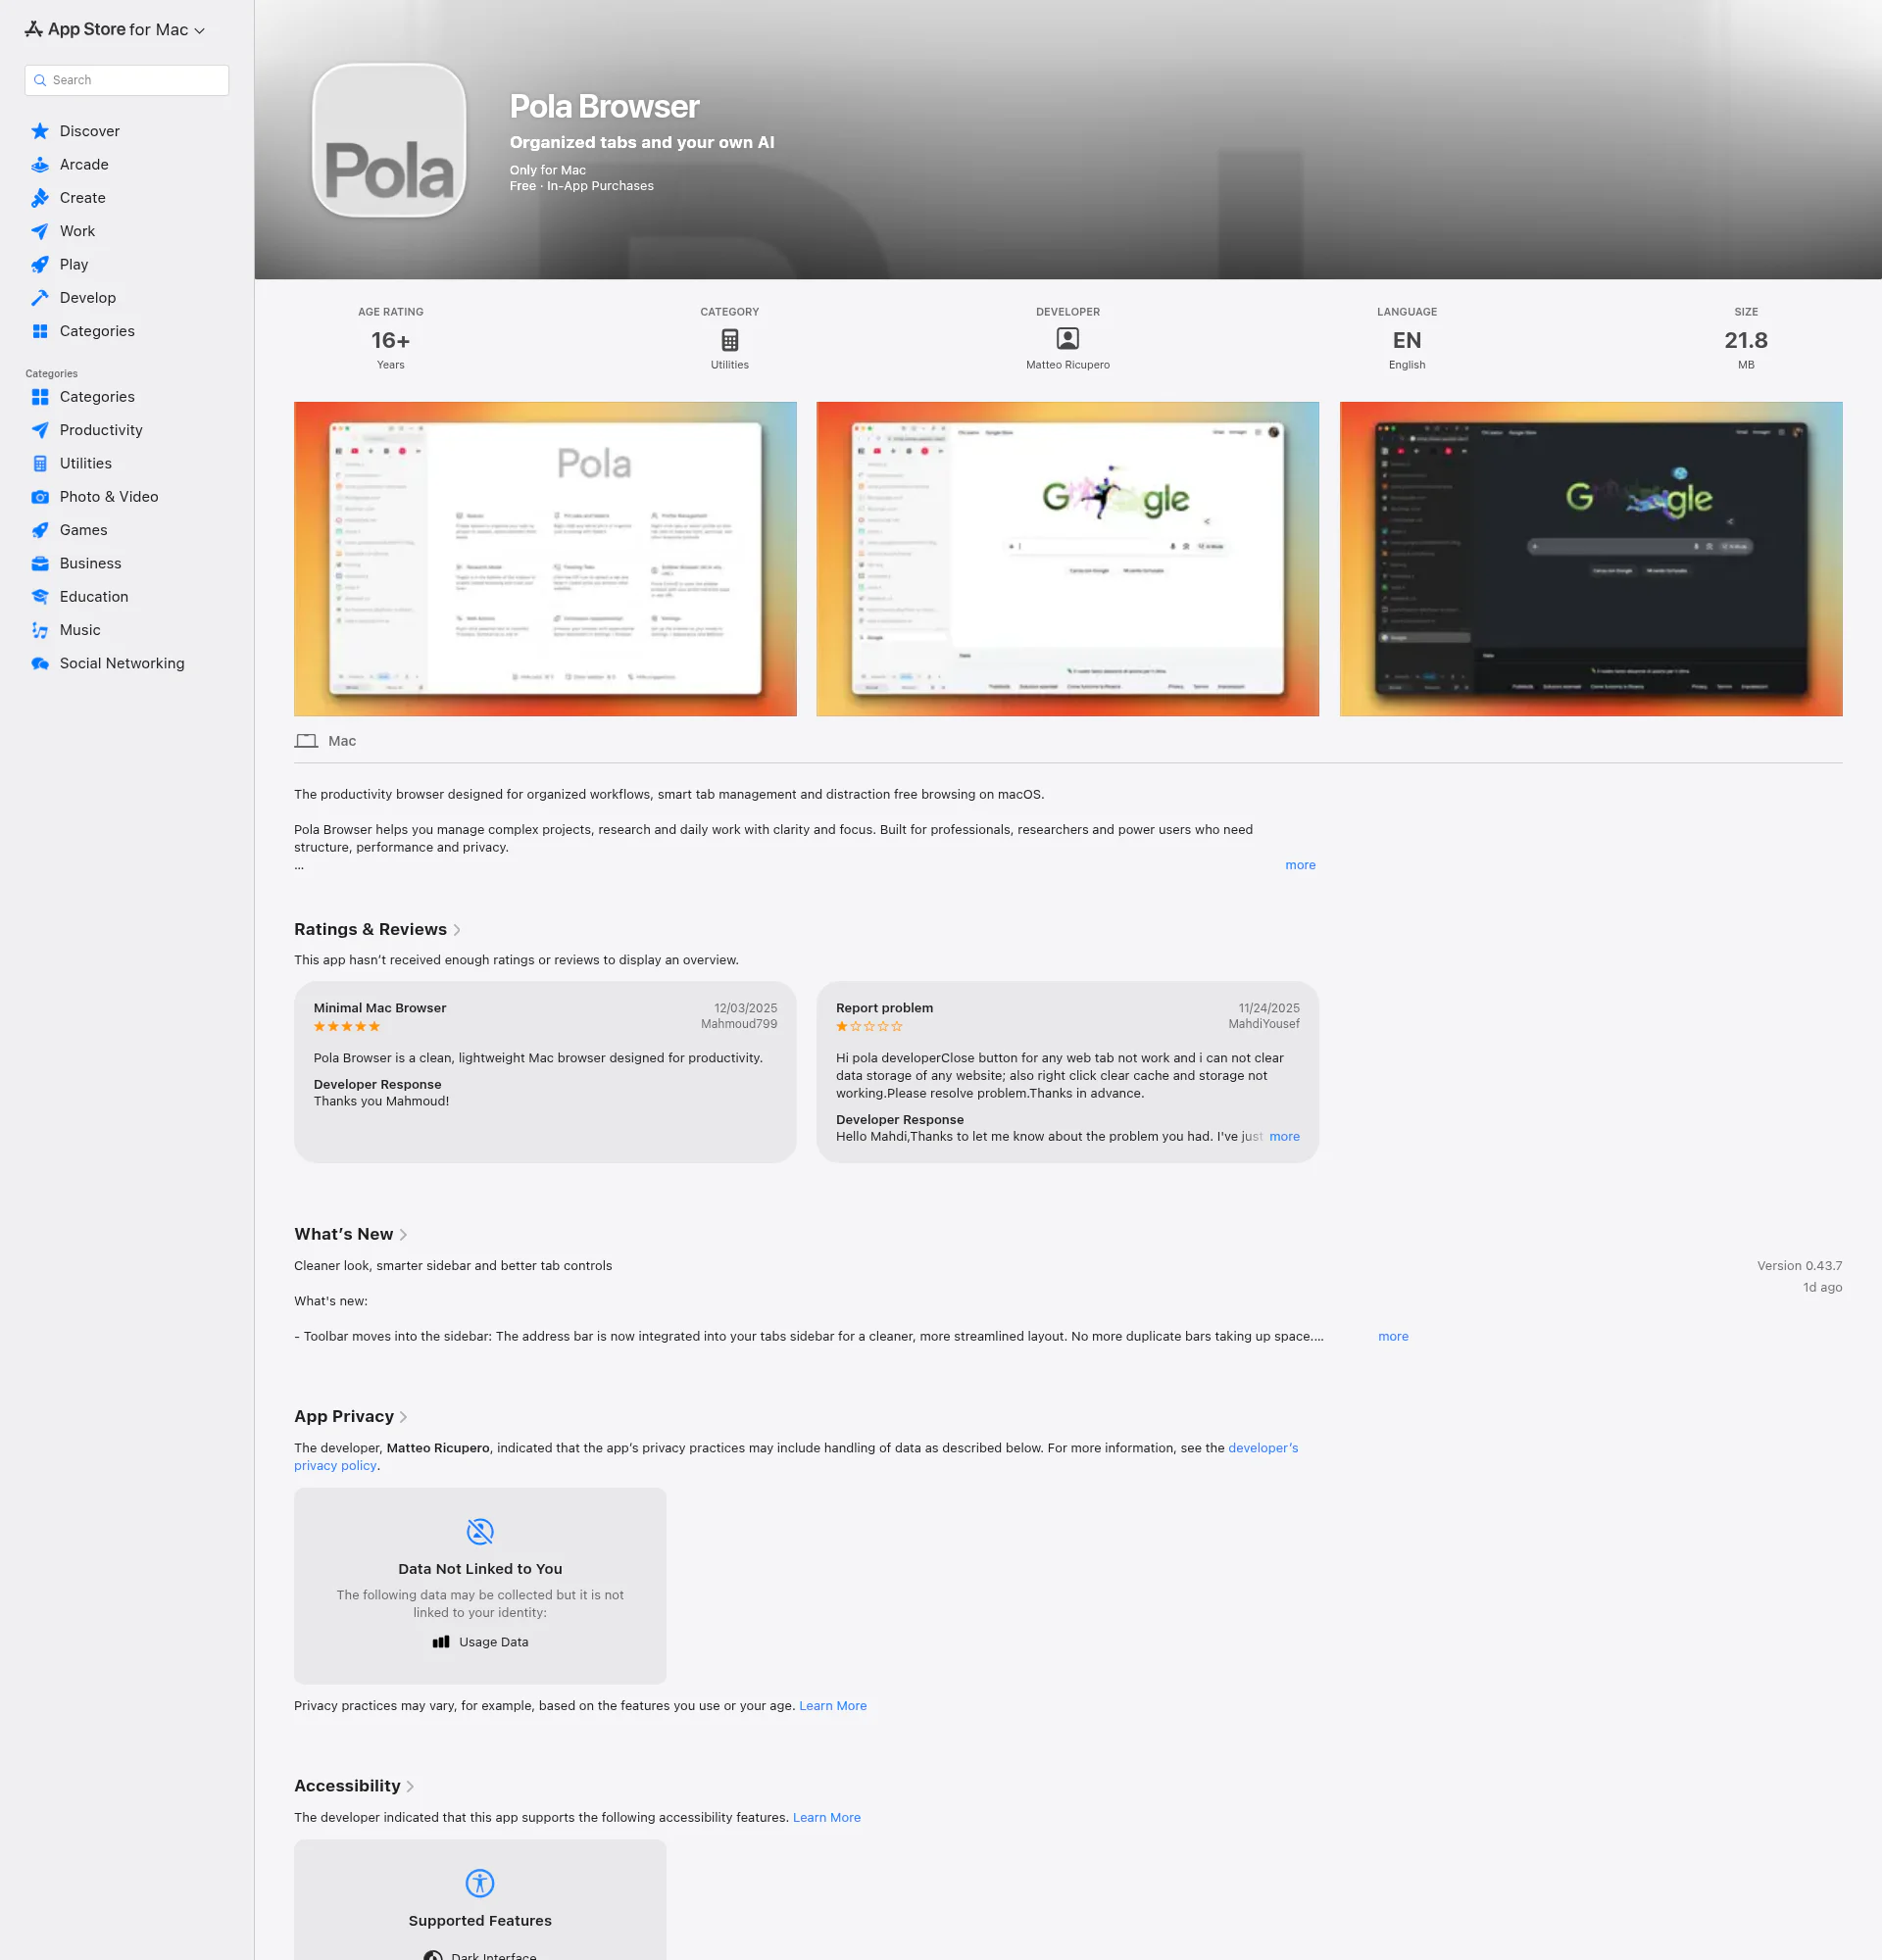
Task: Select the Develop hammer icon
Action: [x=40, y=298]
